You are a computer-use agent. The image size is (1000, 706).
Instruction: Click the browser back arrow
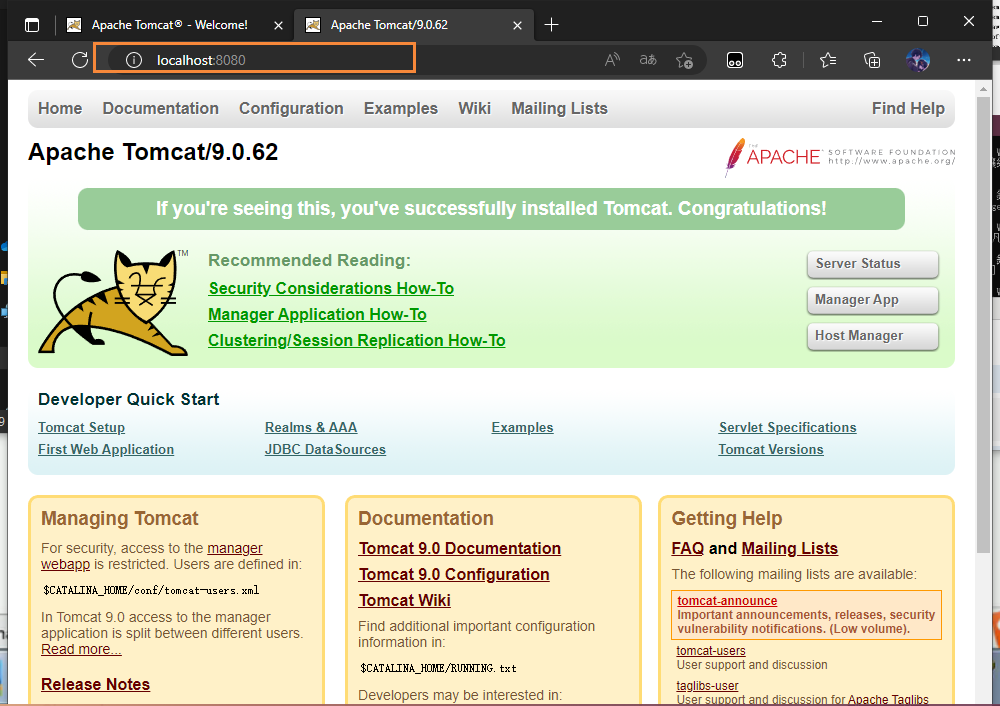click(x=36, y=60)
